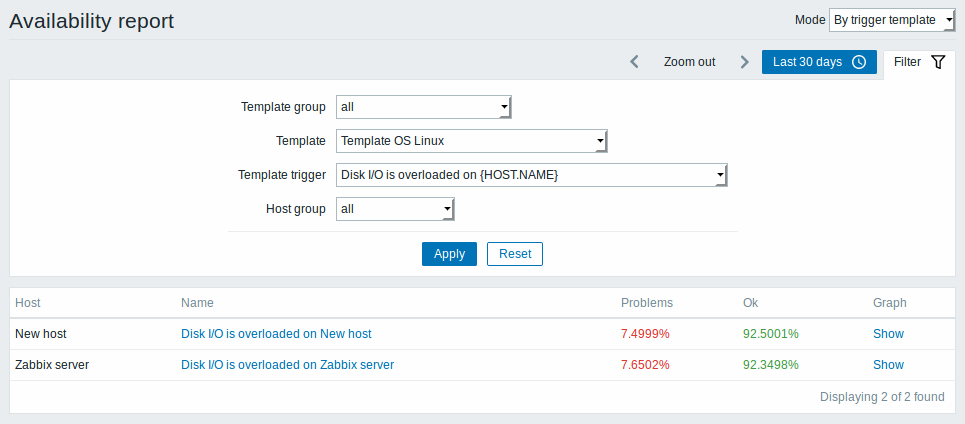This screenshot has width=965, height=424.
Task: Click the Problems column header
Action: (x=647, y=303)
